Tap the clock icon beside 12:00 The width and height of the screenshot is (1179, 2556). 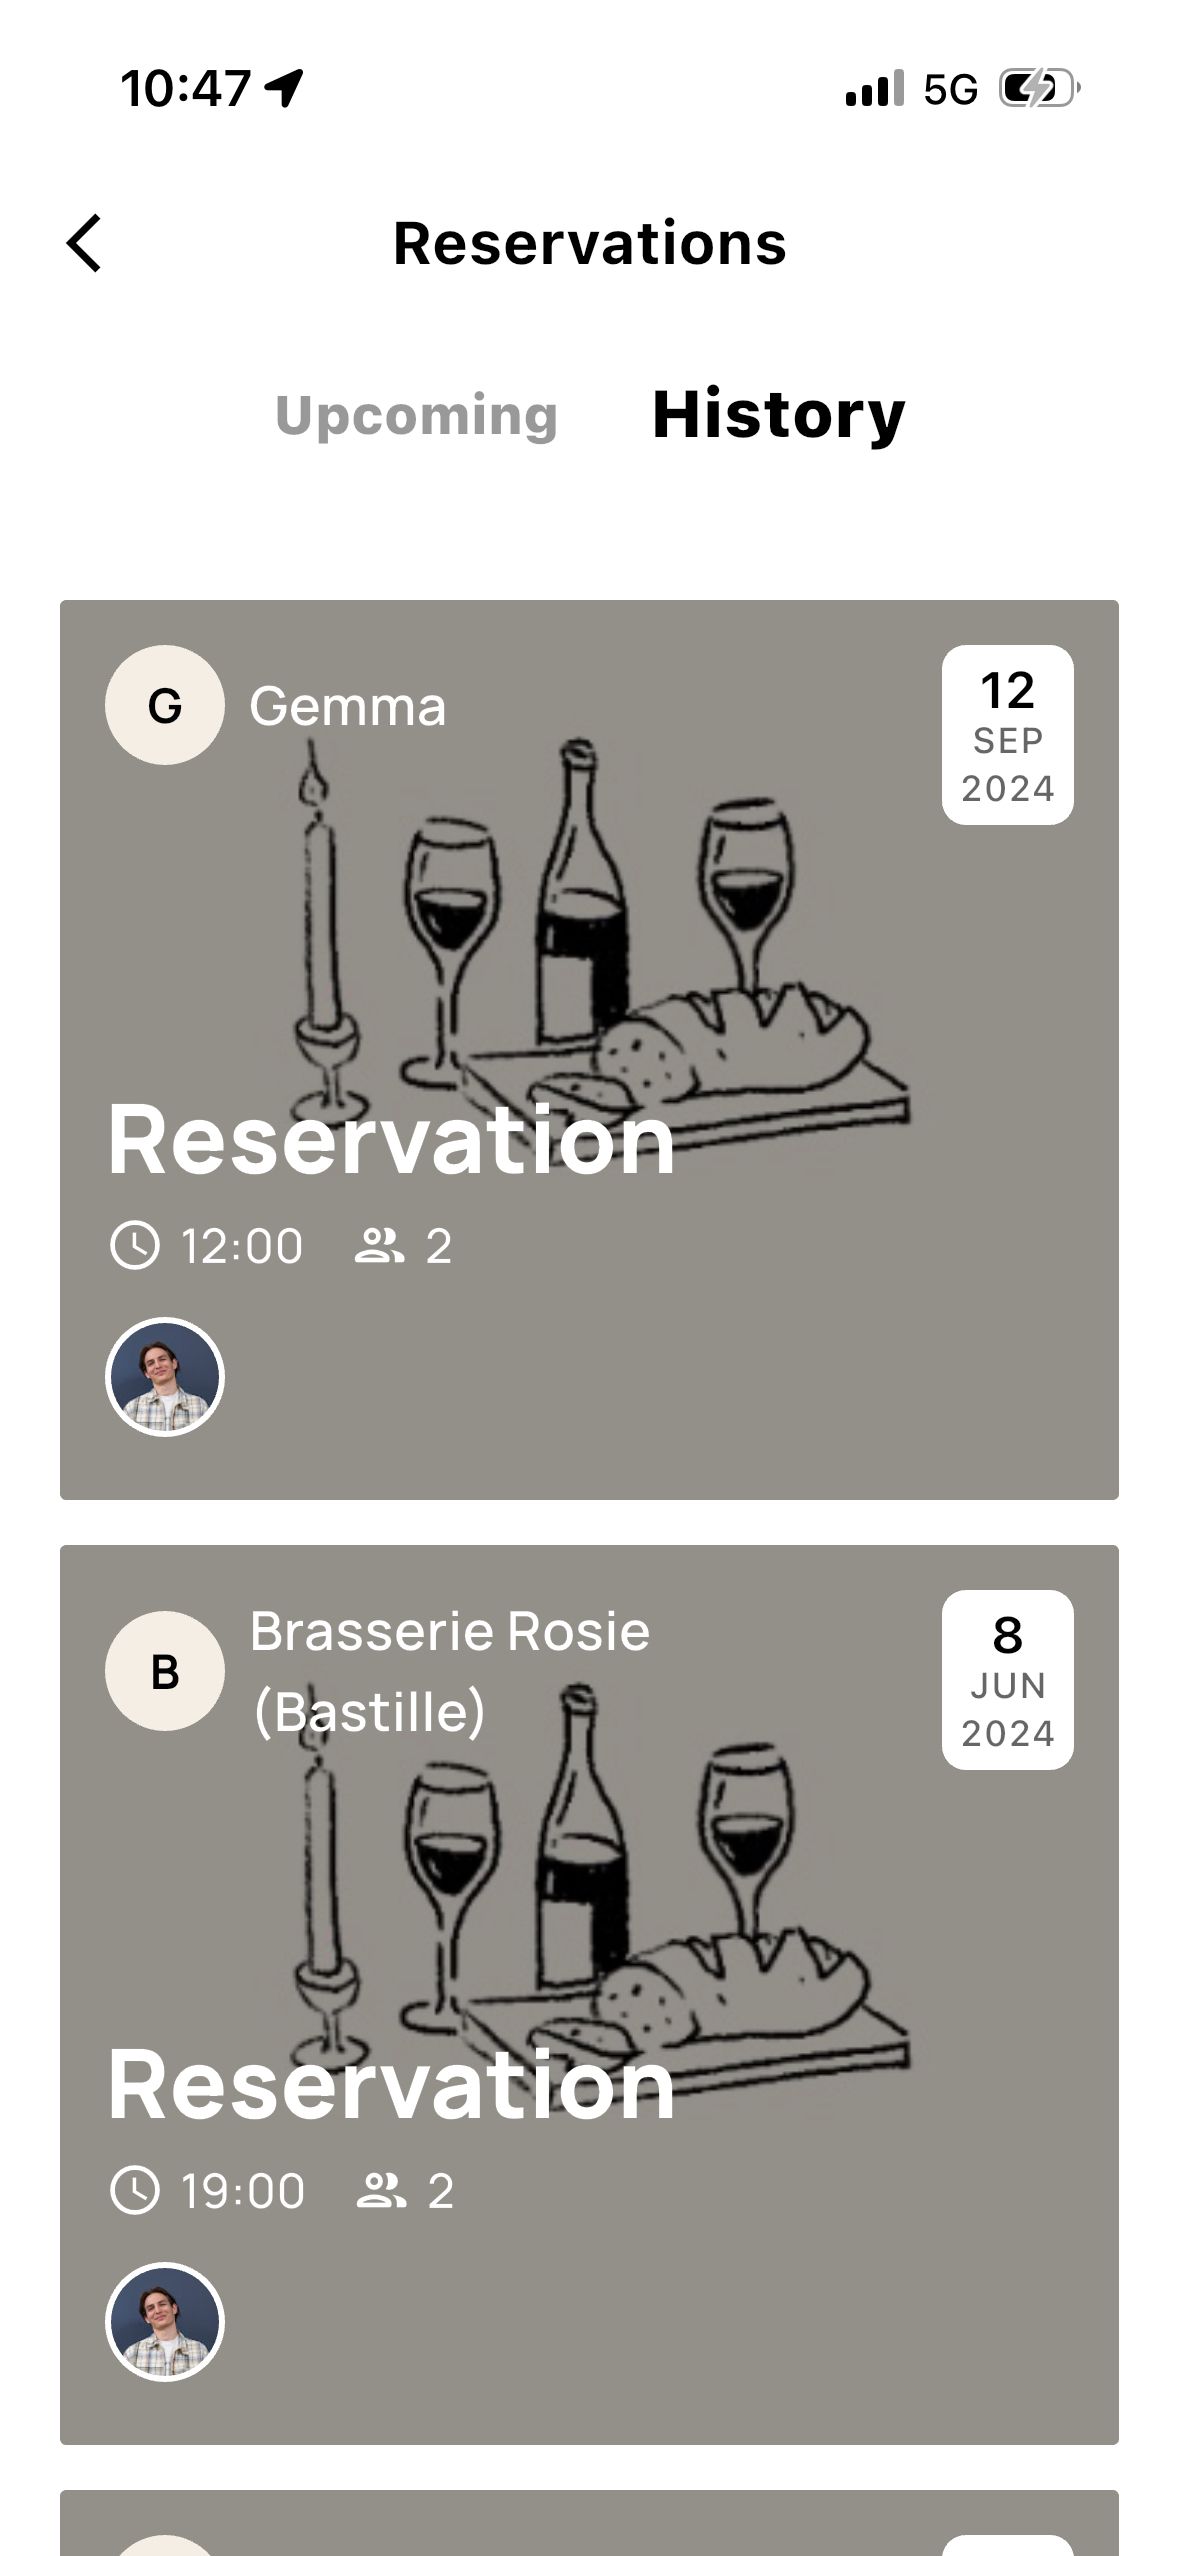coord(134,1246)
